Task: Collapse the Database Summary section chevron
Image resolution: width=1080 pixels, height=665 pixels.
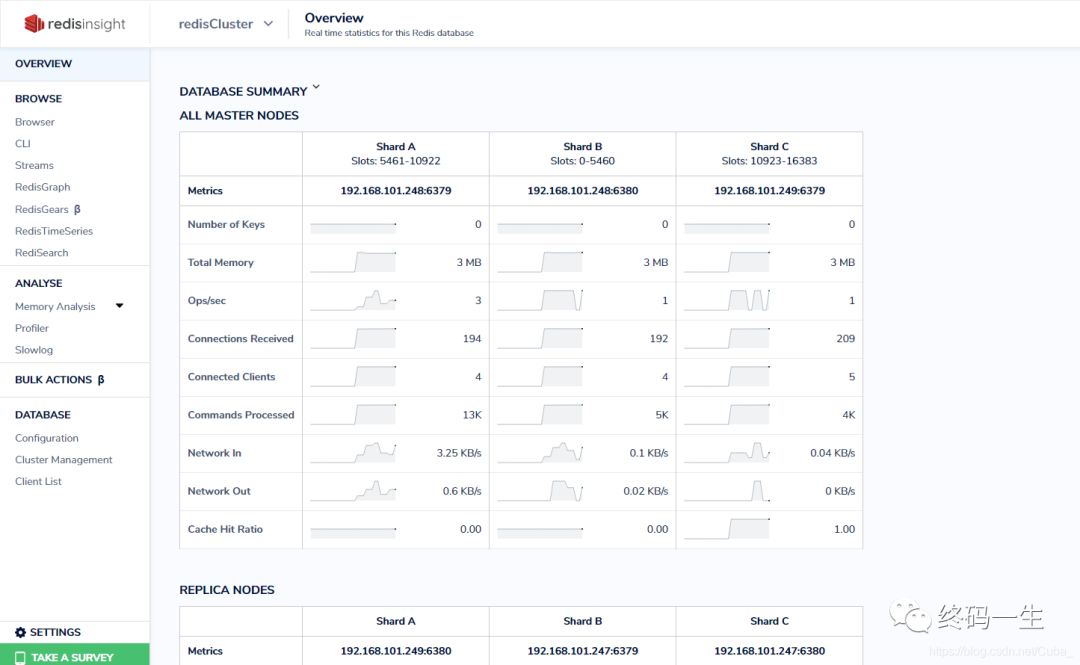Action: [316, 88]
